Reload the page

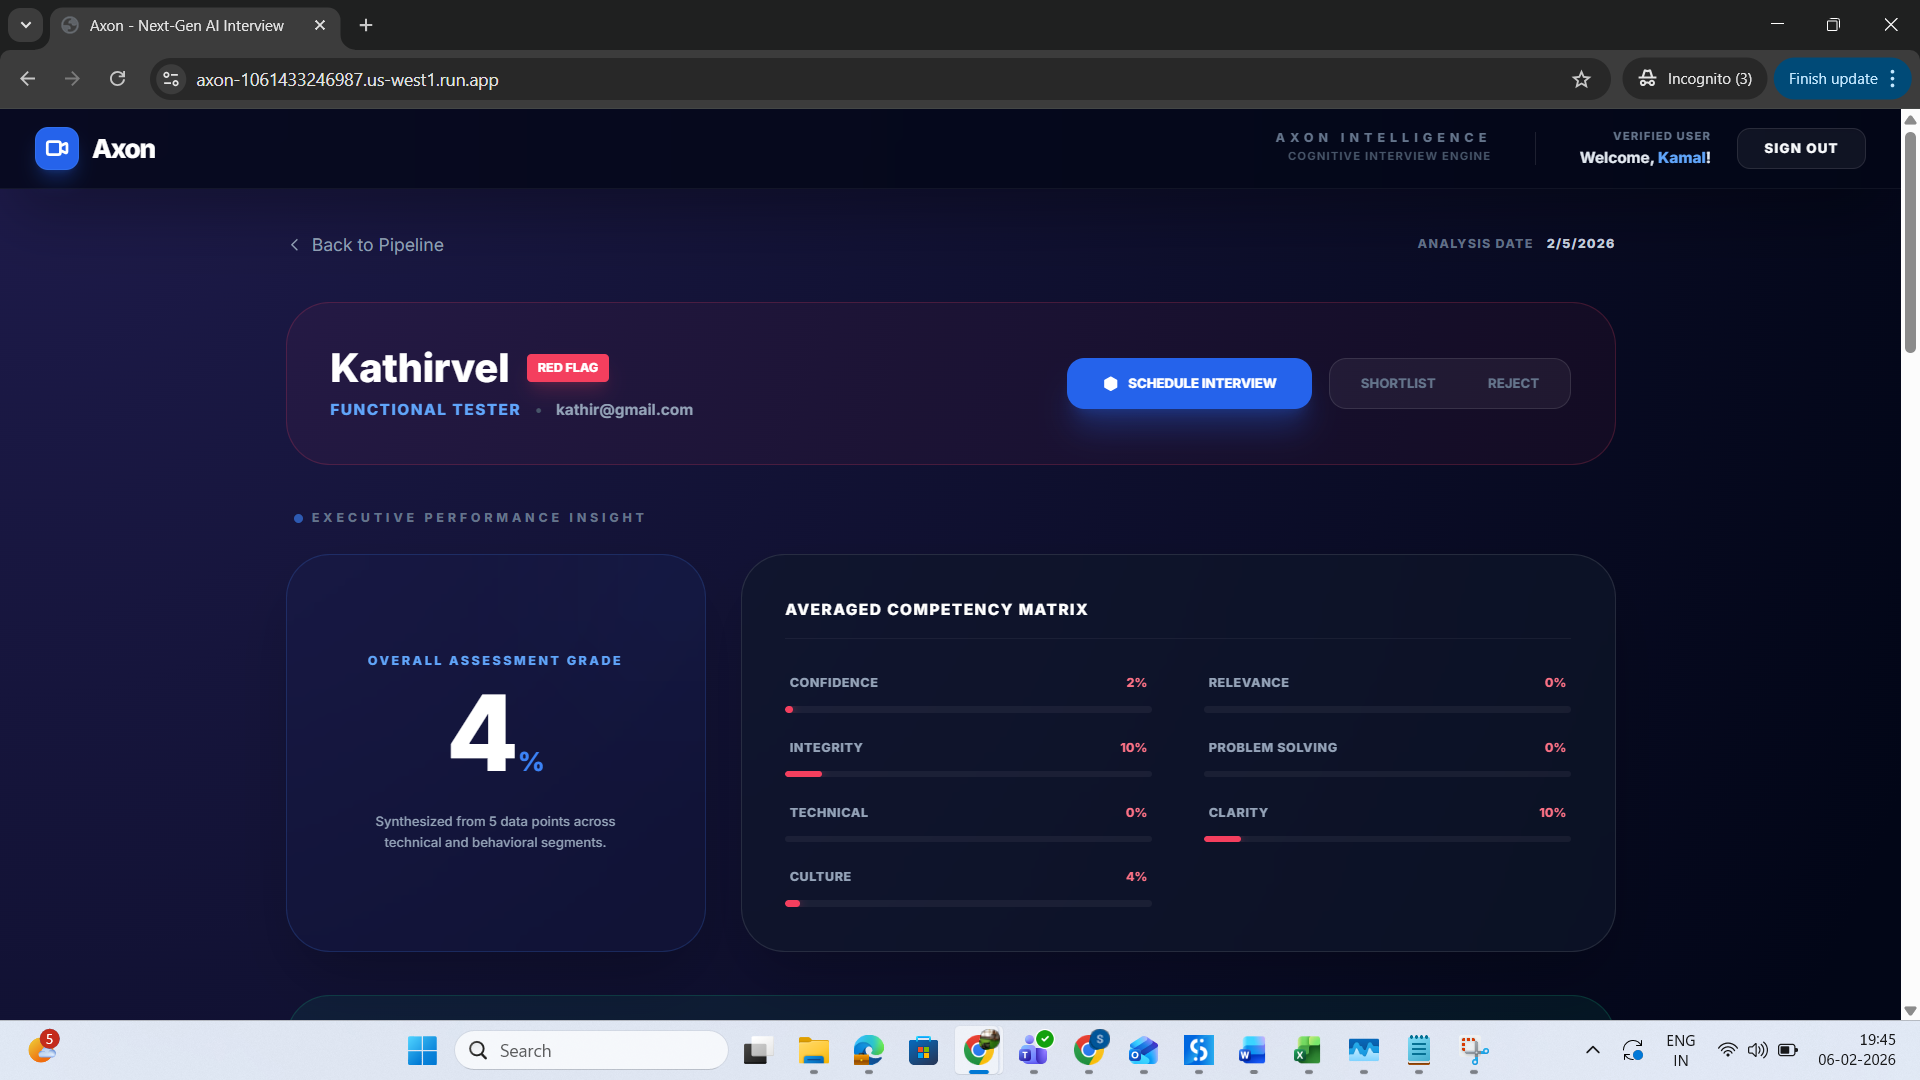[x=117, y=79]
